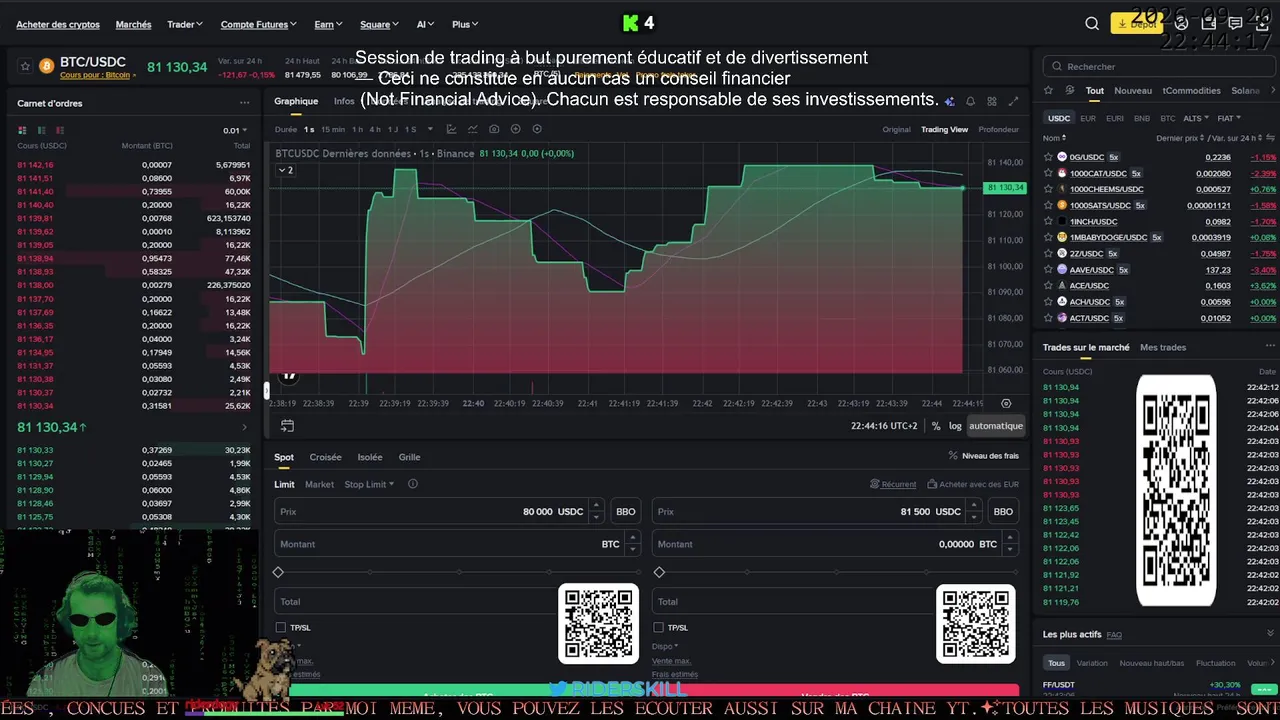
Task: Open the chart settings circle icon
Action: click(x=537, y=129)
